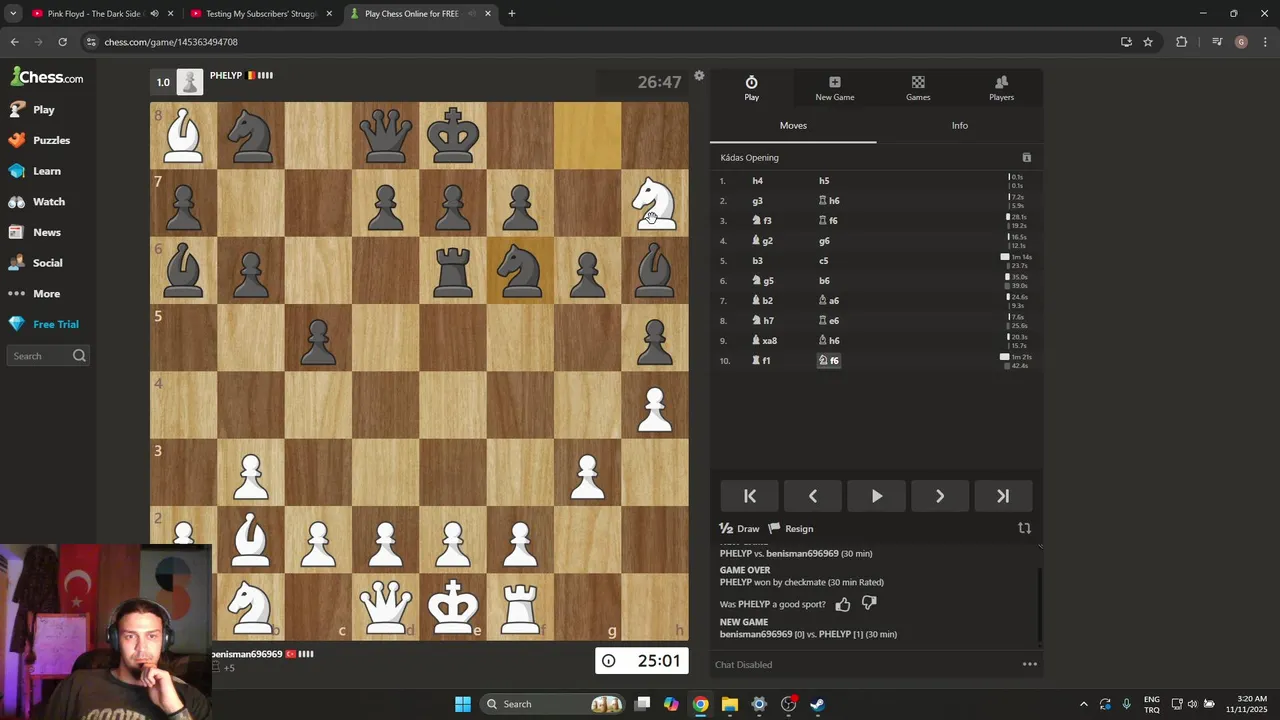This screenshot has width=1280, height=720.
Task: Open a new browser tab
Action: point(511,14)
